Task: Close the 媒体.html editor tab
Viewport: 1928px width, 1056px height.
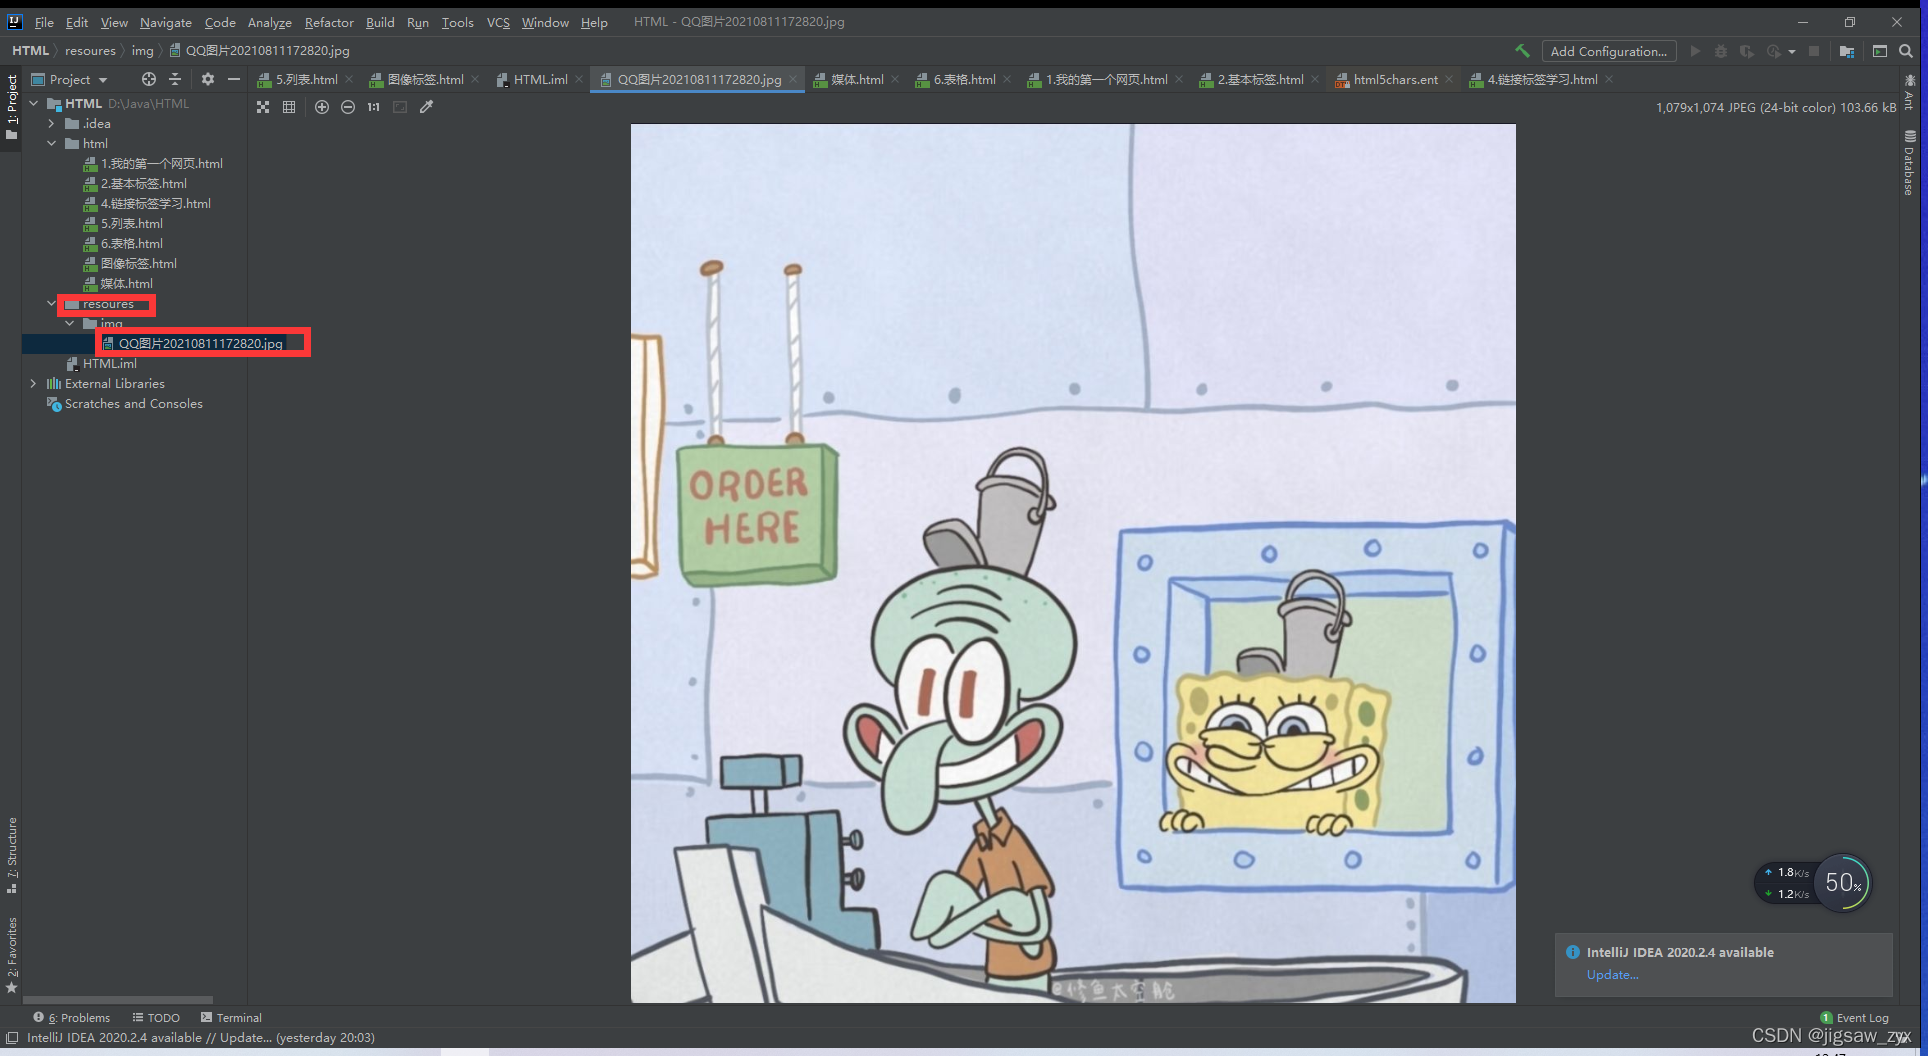Action: coord(895,79)
